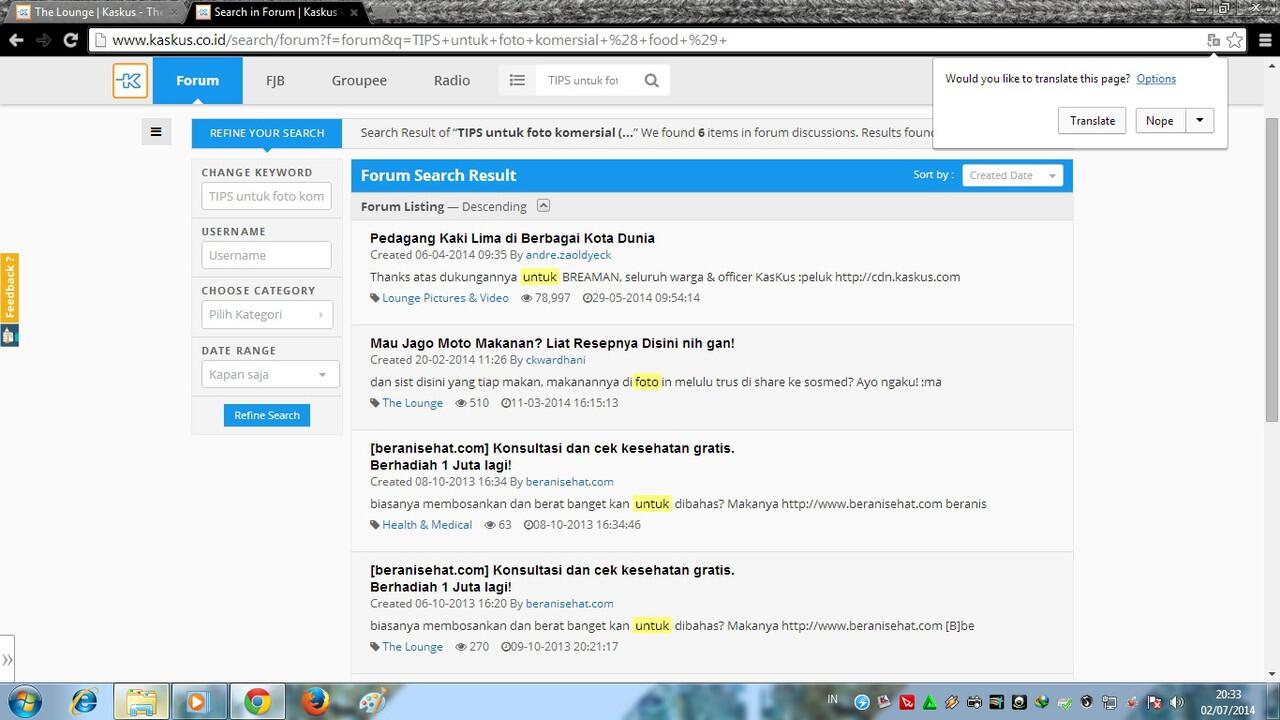Open user andre.zaoldyeck profile link
1280x720 pixels.
pyautogui.click(x=568, y=255)
